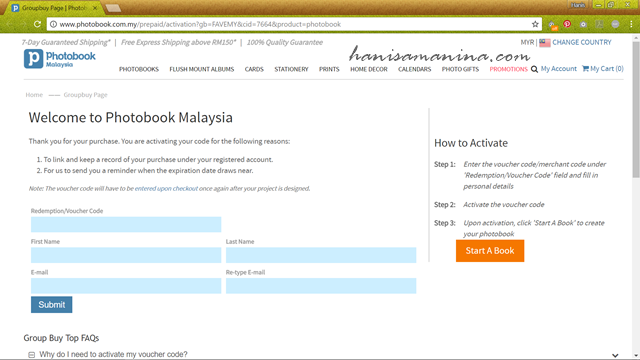The width and height of the screenshot is (640, 360).
Task: Submit the voucher activation form
Action: 51,304
